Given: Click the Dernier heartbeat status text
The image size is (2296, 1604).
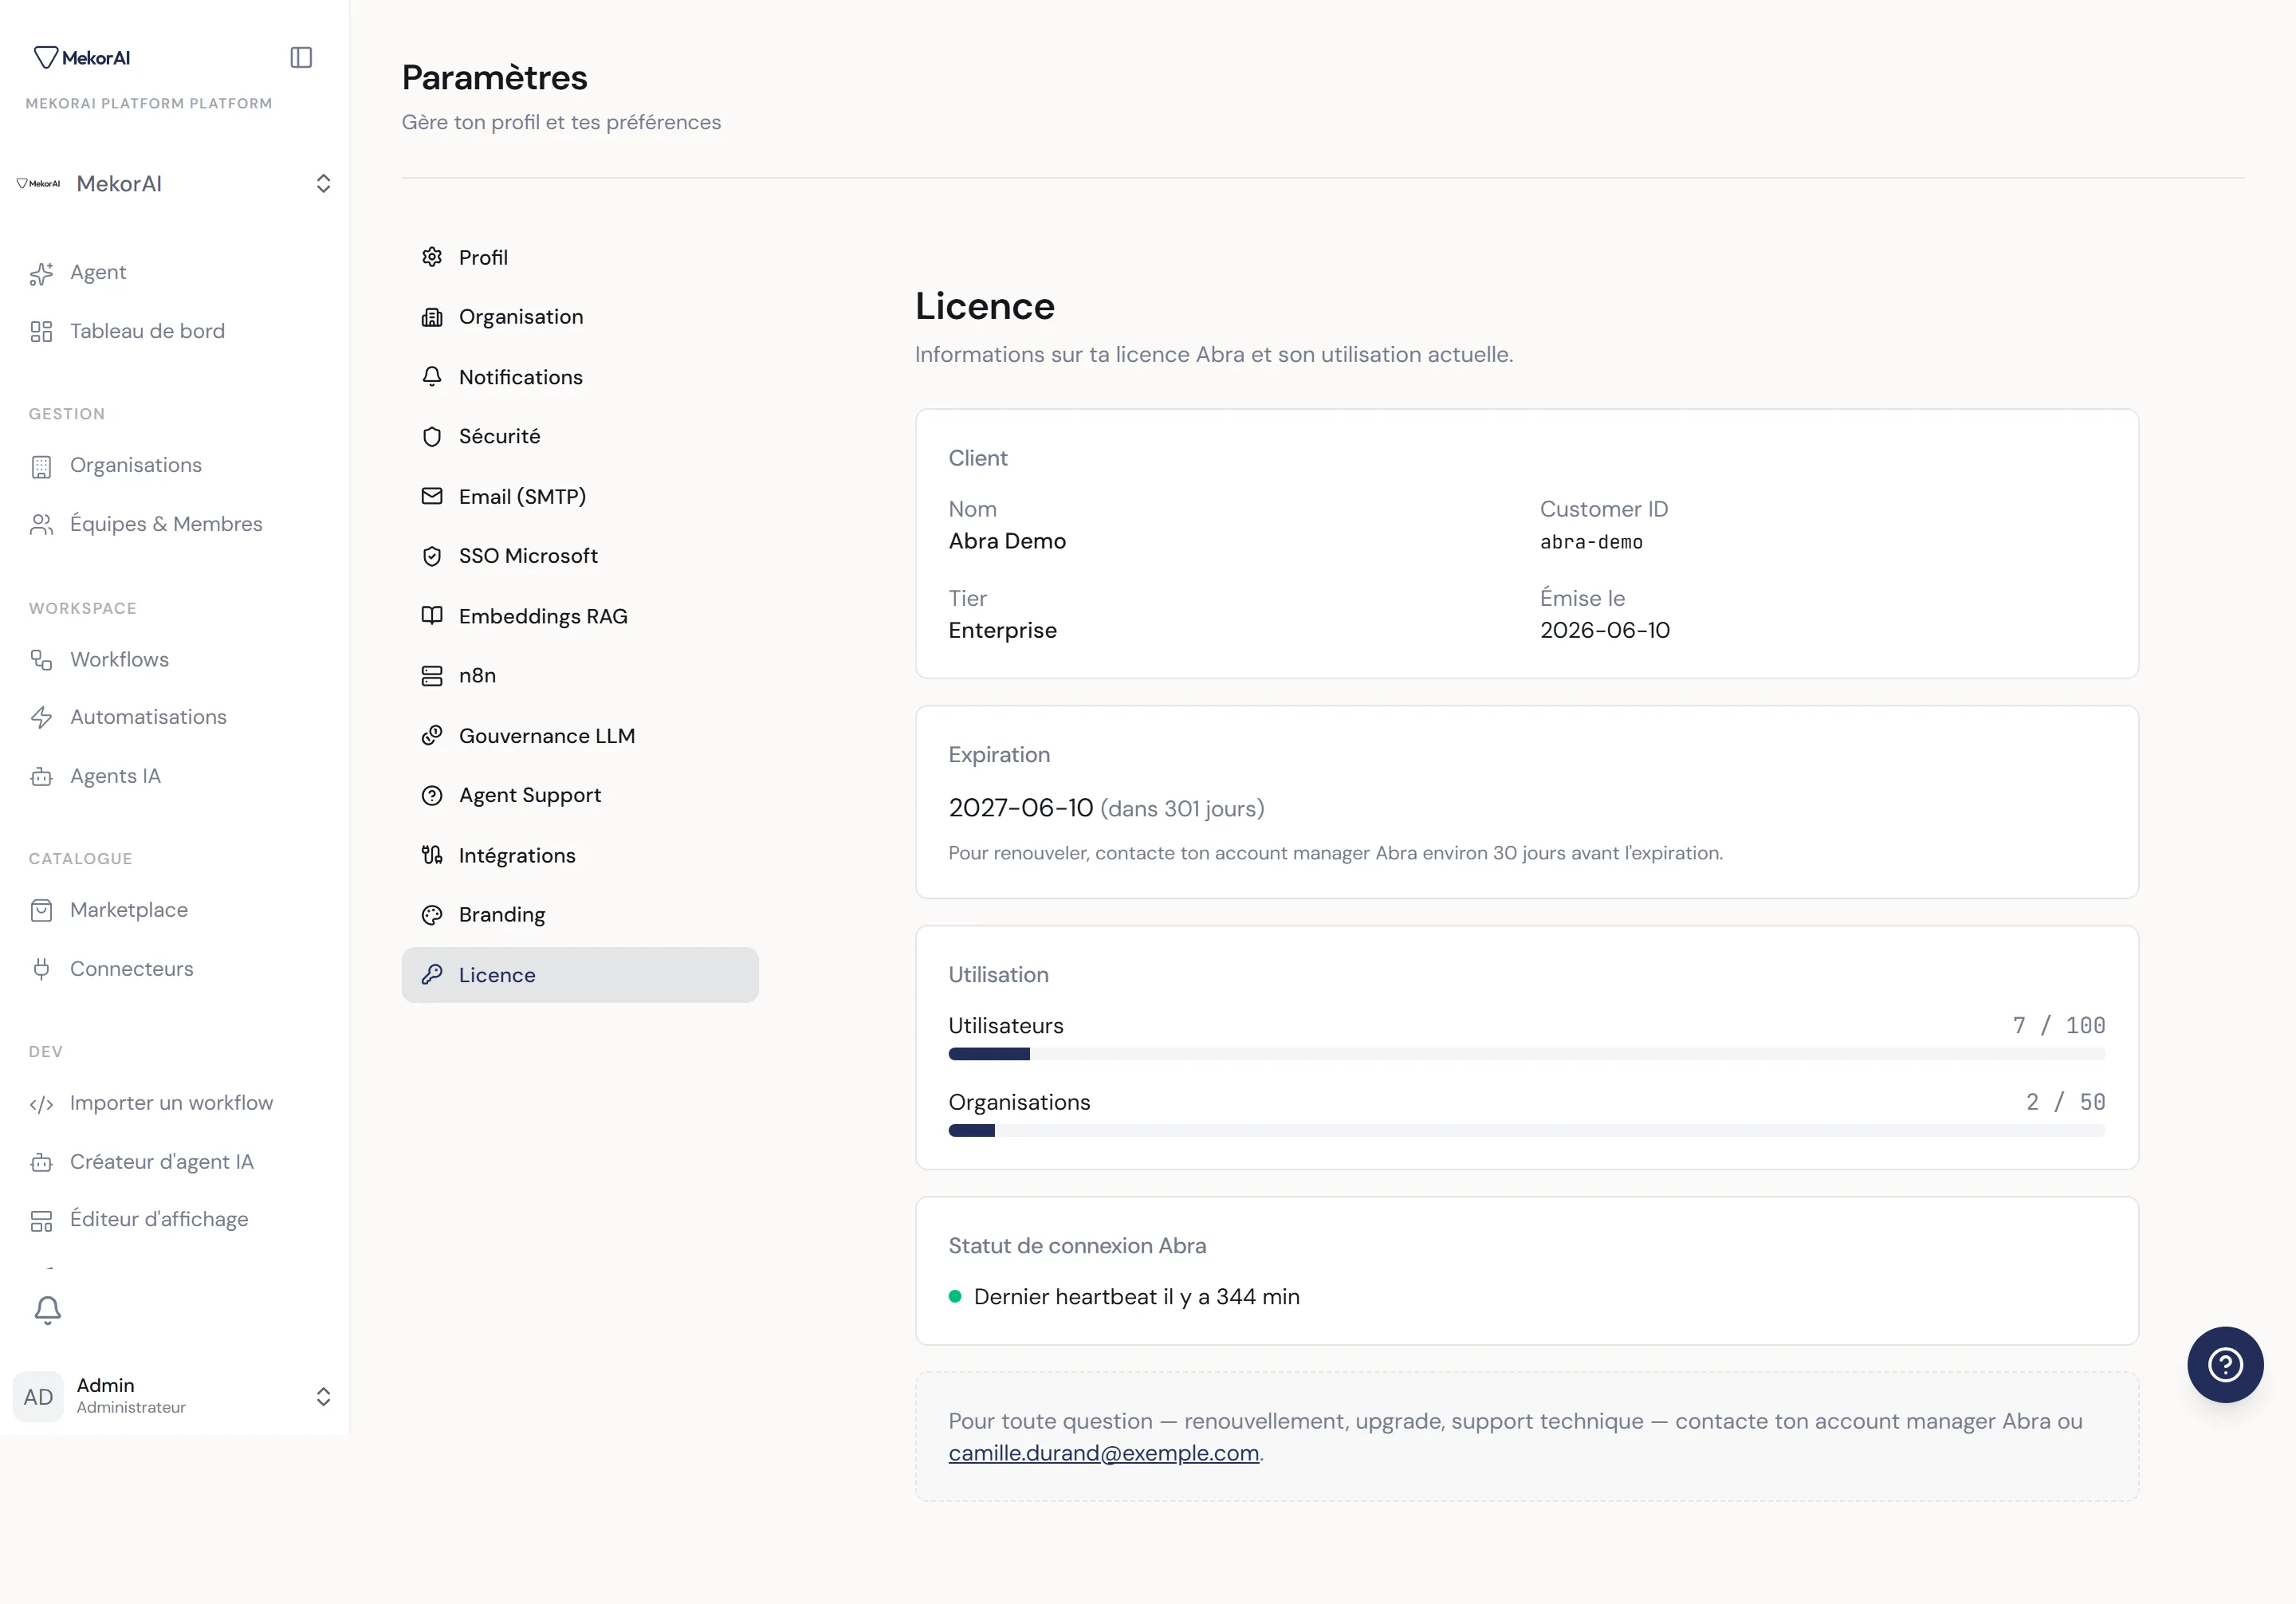Looking at the screenshot, I should click(1136, 1297).
